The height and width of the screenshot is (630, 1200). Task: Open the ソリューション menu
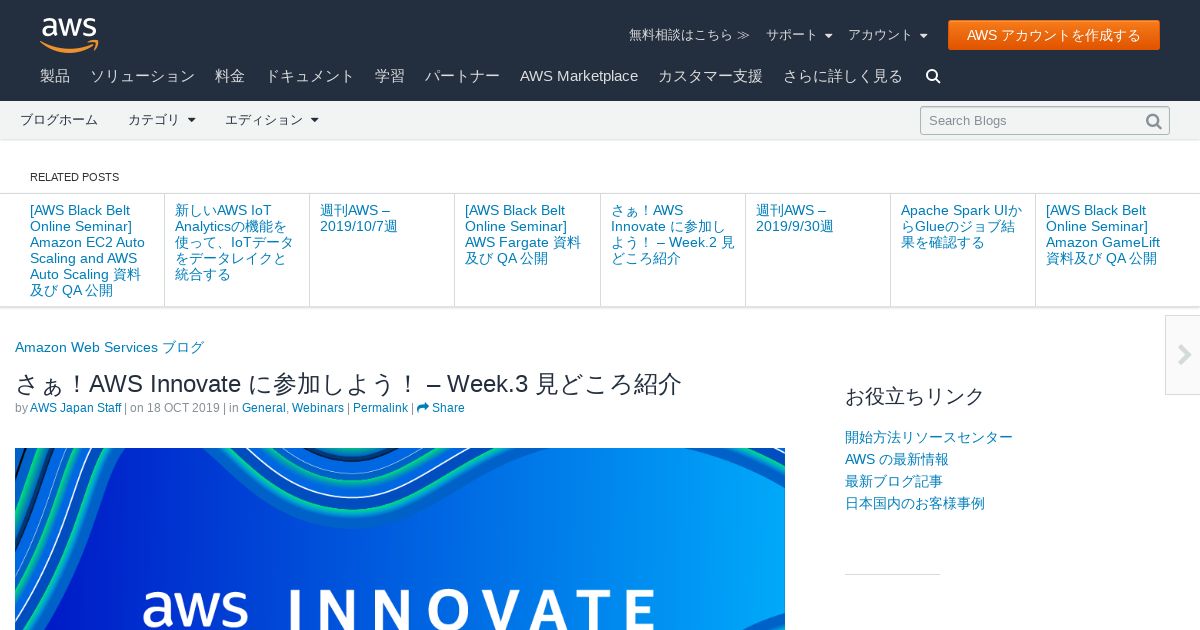[142, 76]
